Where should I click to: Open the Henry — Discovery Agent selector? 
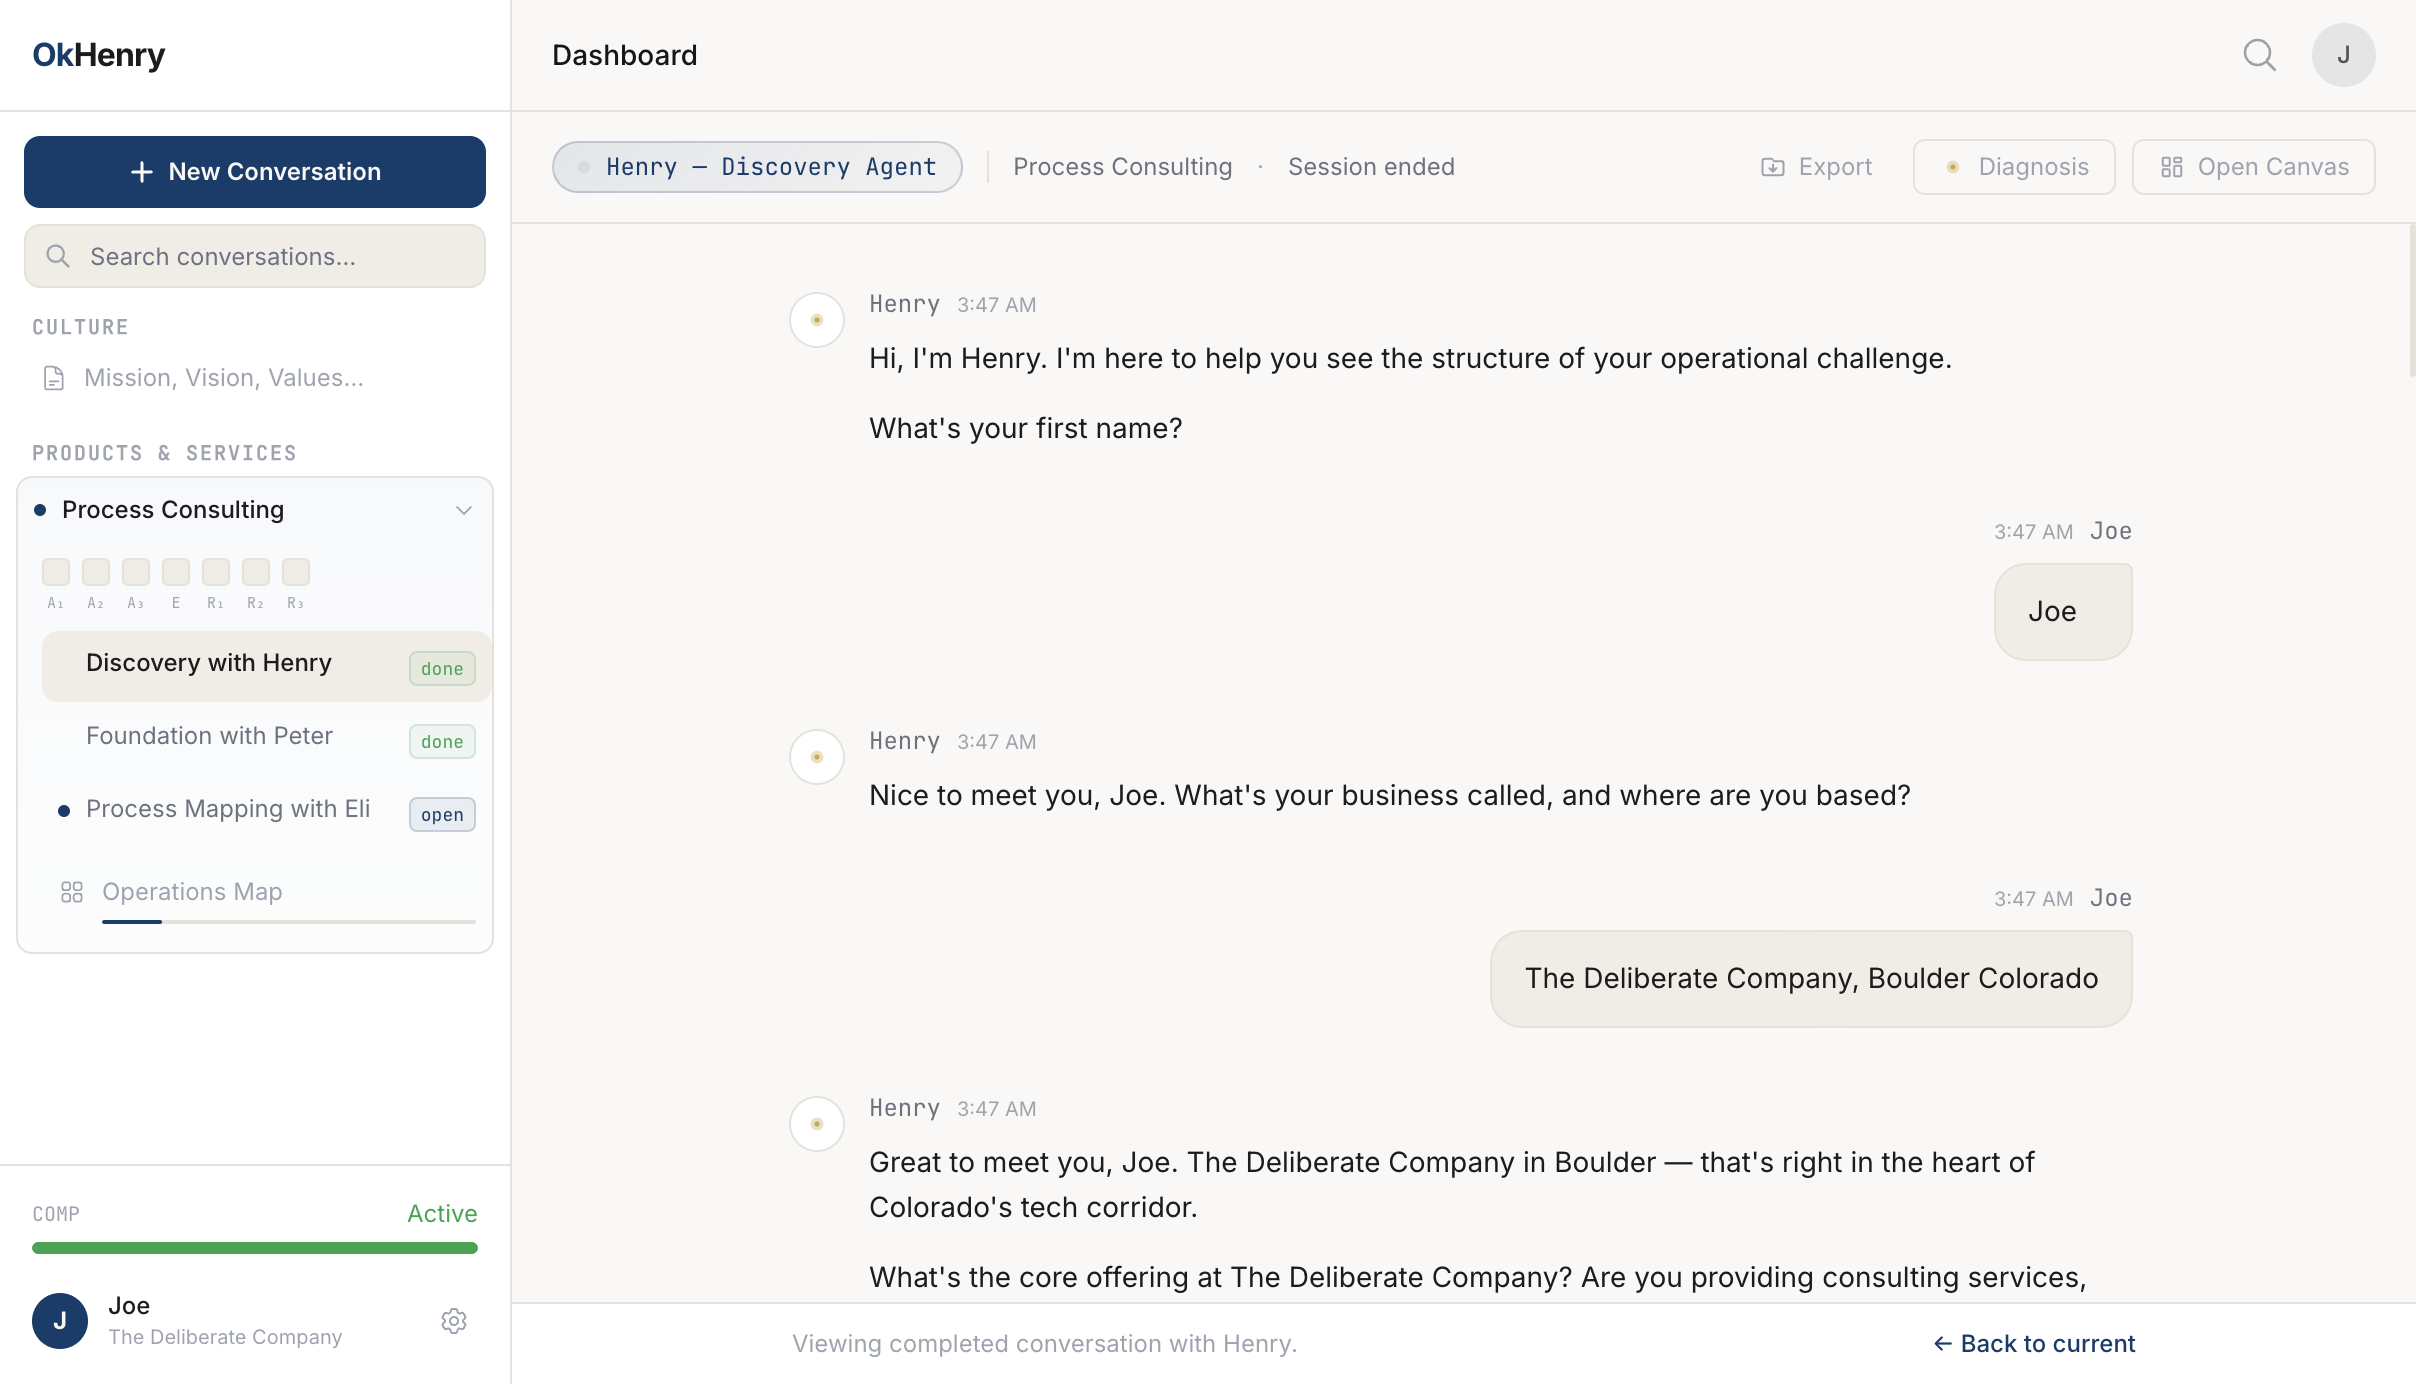(756, 167)
